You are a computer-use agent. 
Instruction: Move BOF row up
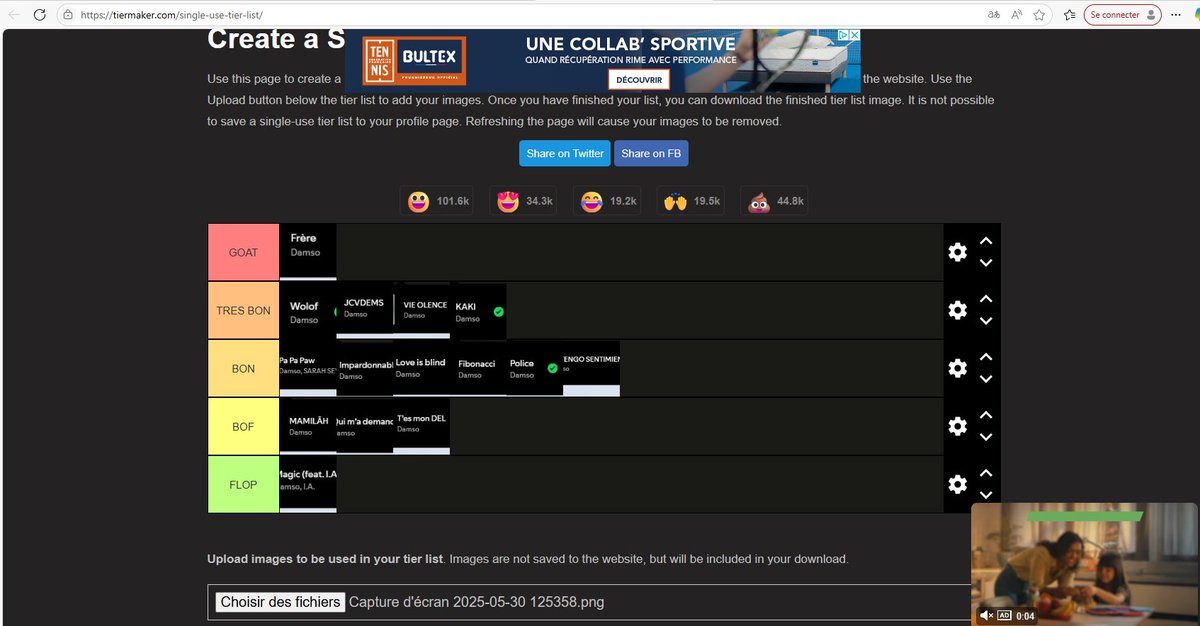(985, 415)
